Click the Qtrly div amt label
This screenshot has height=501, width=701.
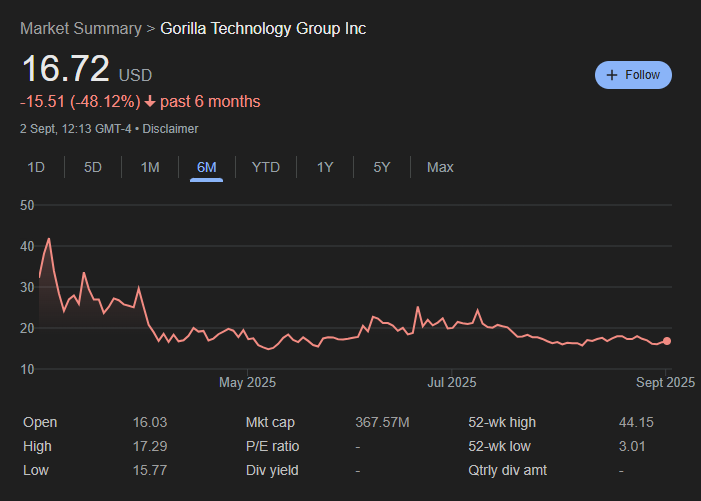tap(507, 471)
